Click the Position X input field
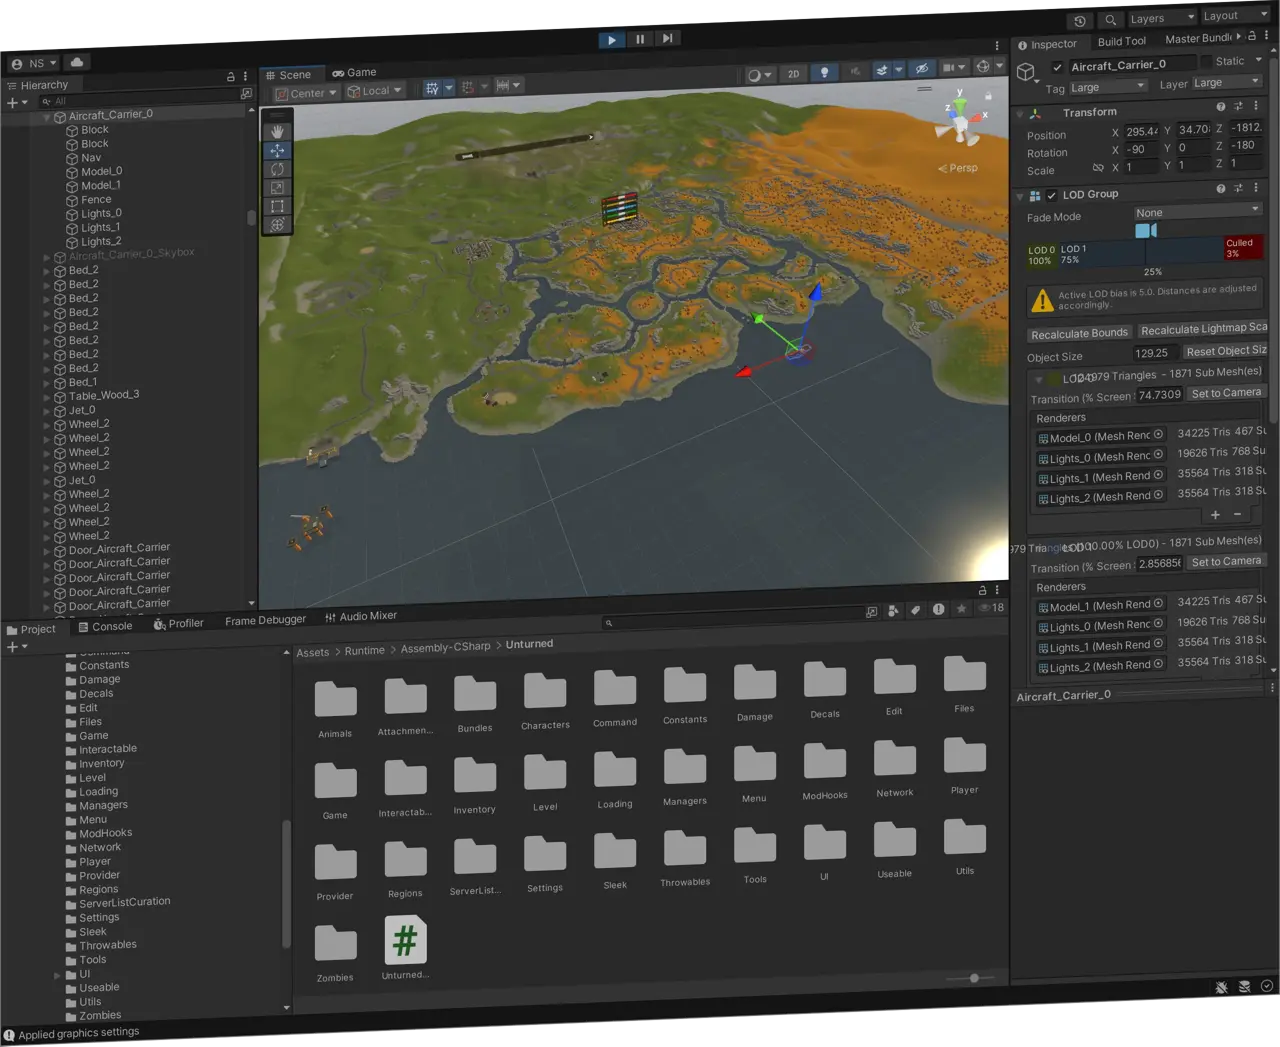This screenshot has height=1047, width=1280. tap(1142, 131)
